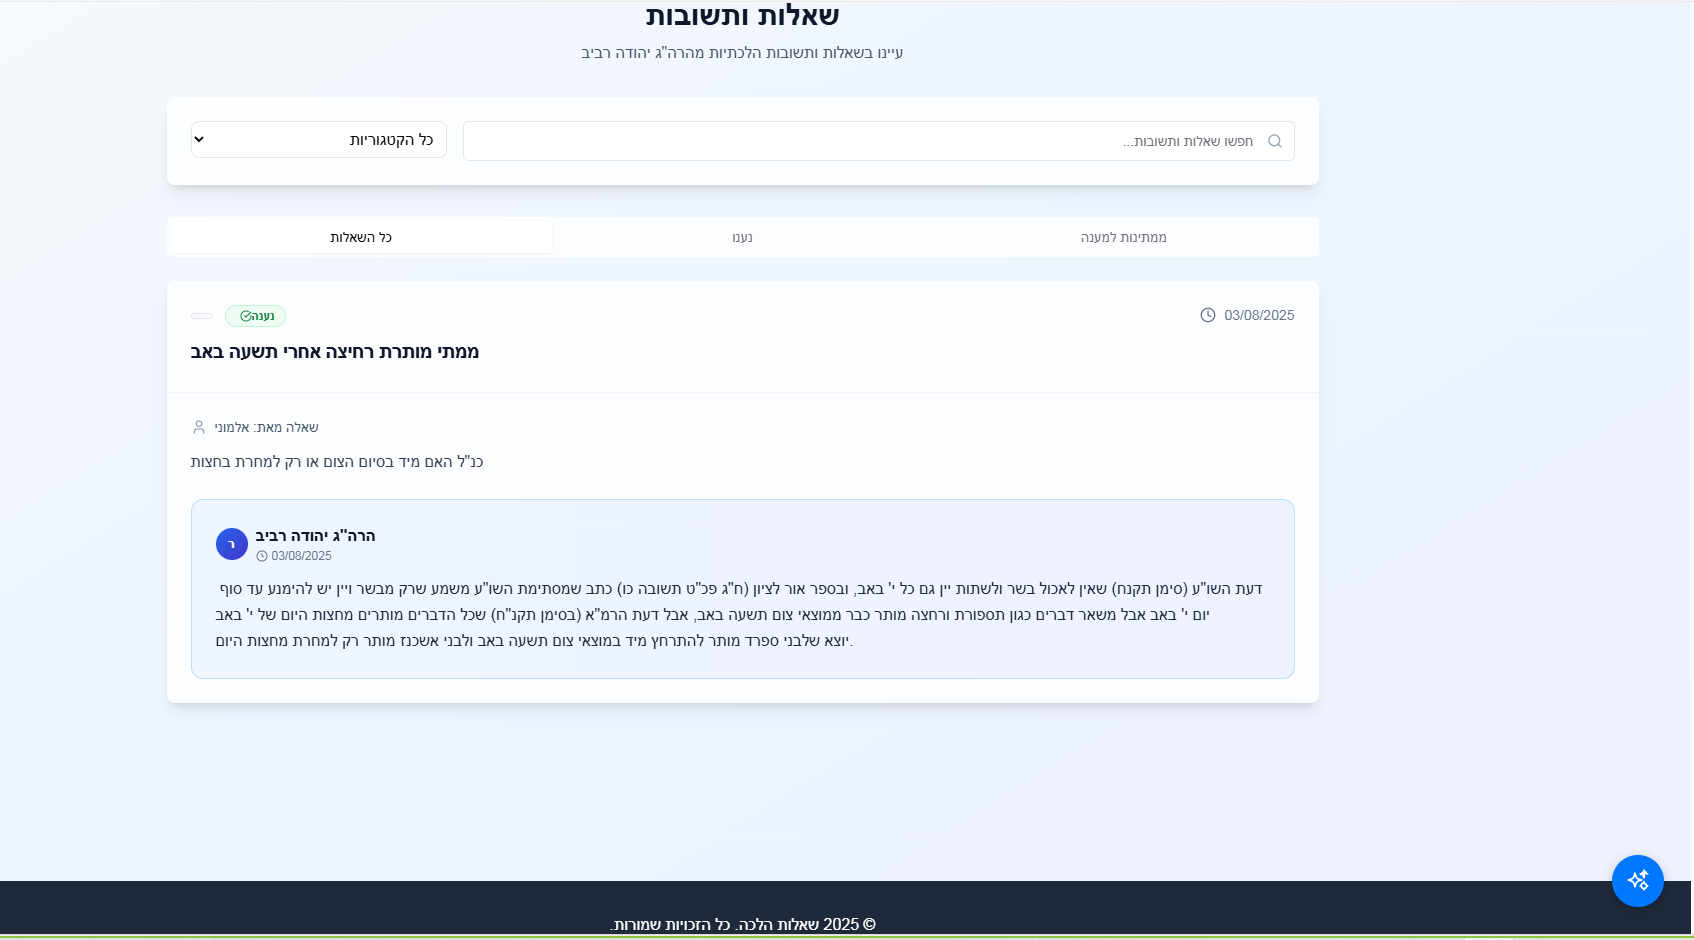Click the small clock icon under the rabbi's name
1694x940 pixels.
262,556
